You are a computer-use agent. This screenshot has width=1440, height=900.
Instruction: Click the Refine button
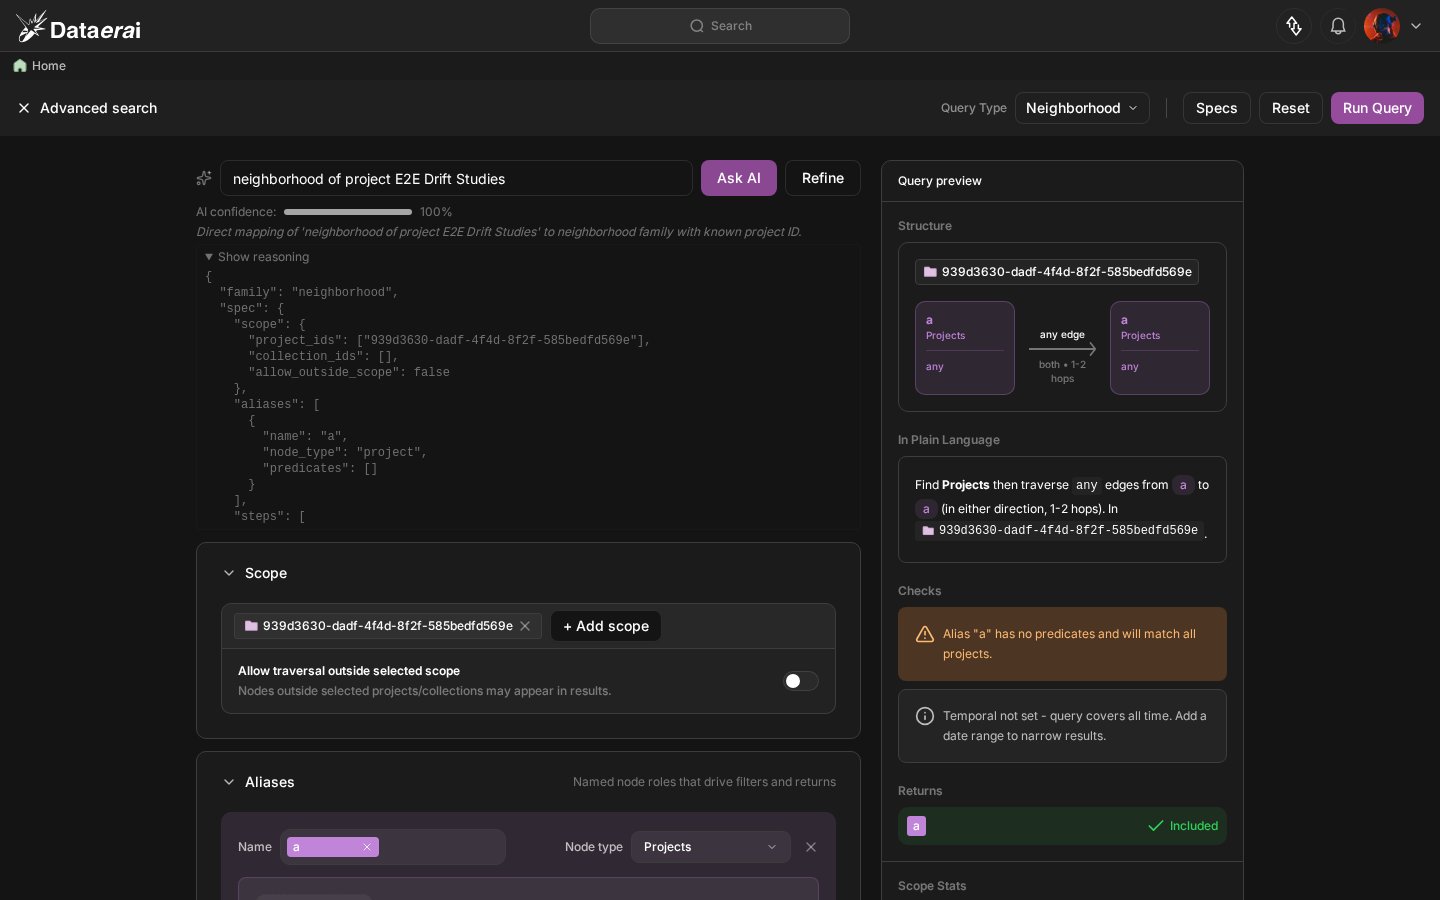pos(823,178)
